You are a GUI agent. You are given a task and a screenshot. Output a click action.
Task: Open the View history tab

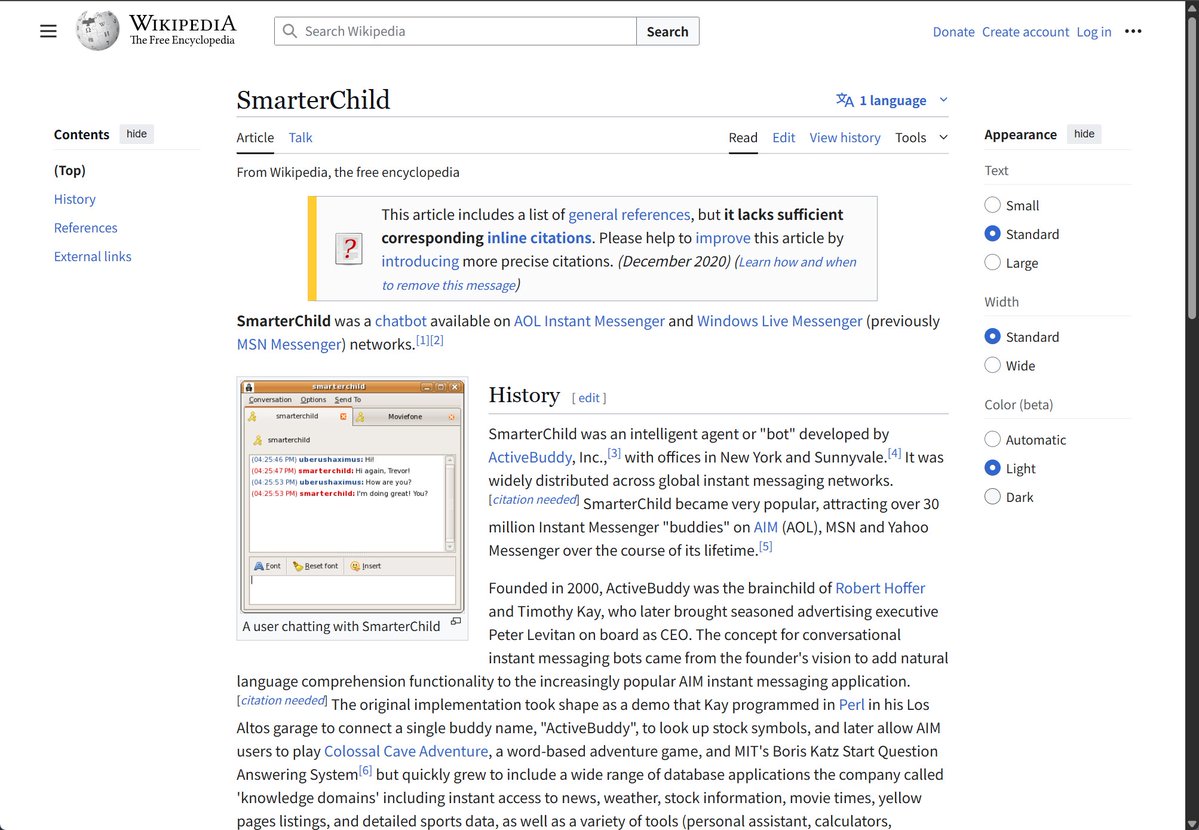pyautogui.click(x=845, y=138)
